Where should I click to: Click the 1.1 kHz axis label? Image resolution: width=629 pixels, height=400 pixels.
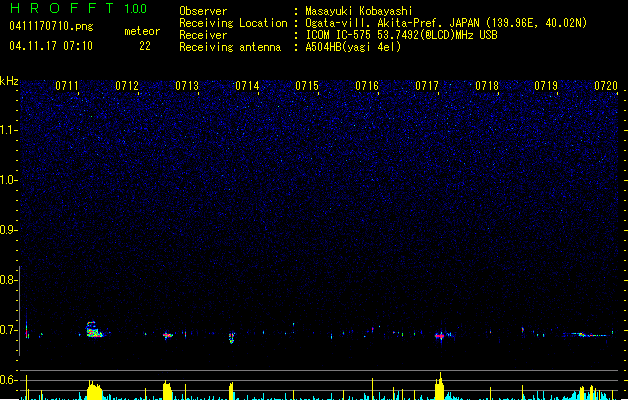(x=8, y=130)
